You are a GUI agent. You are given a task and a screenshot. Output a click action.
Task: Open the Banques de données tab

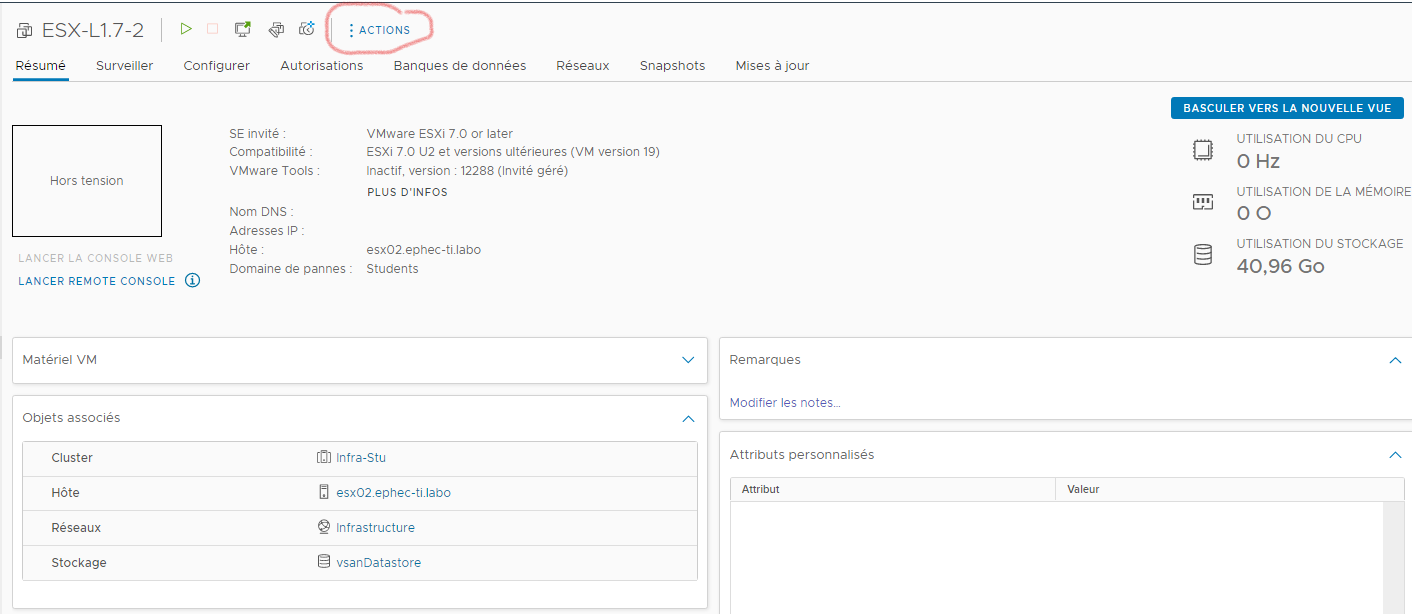[459, 65]
